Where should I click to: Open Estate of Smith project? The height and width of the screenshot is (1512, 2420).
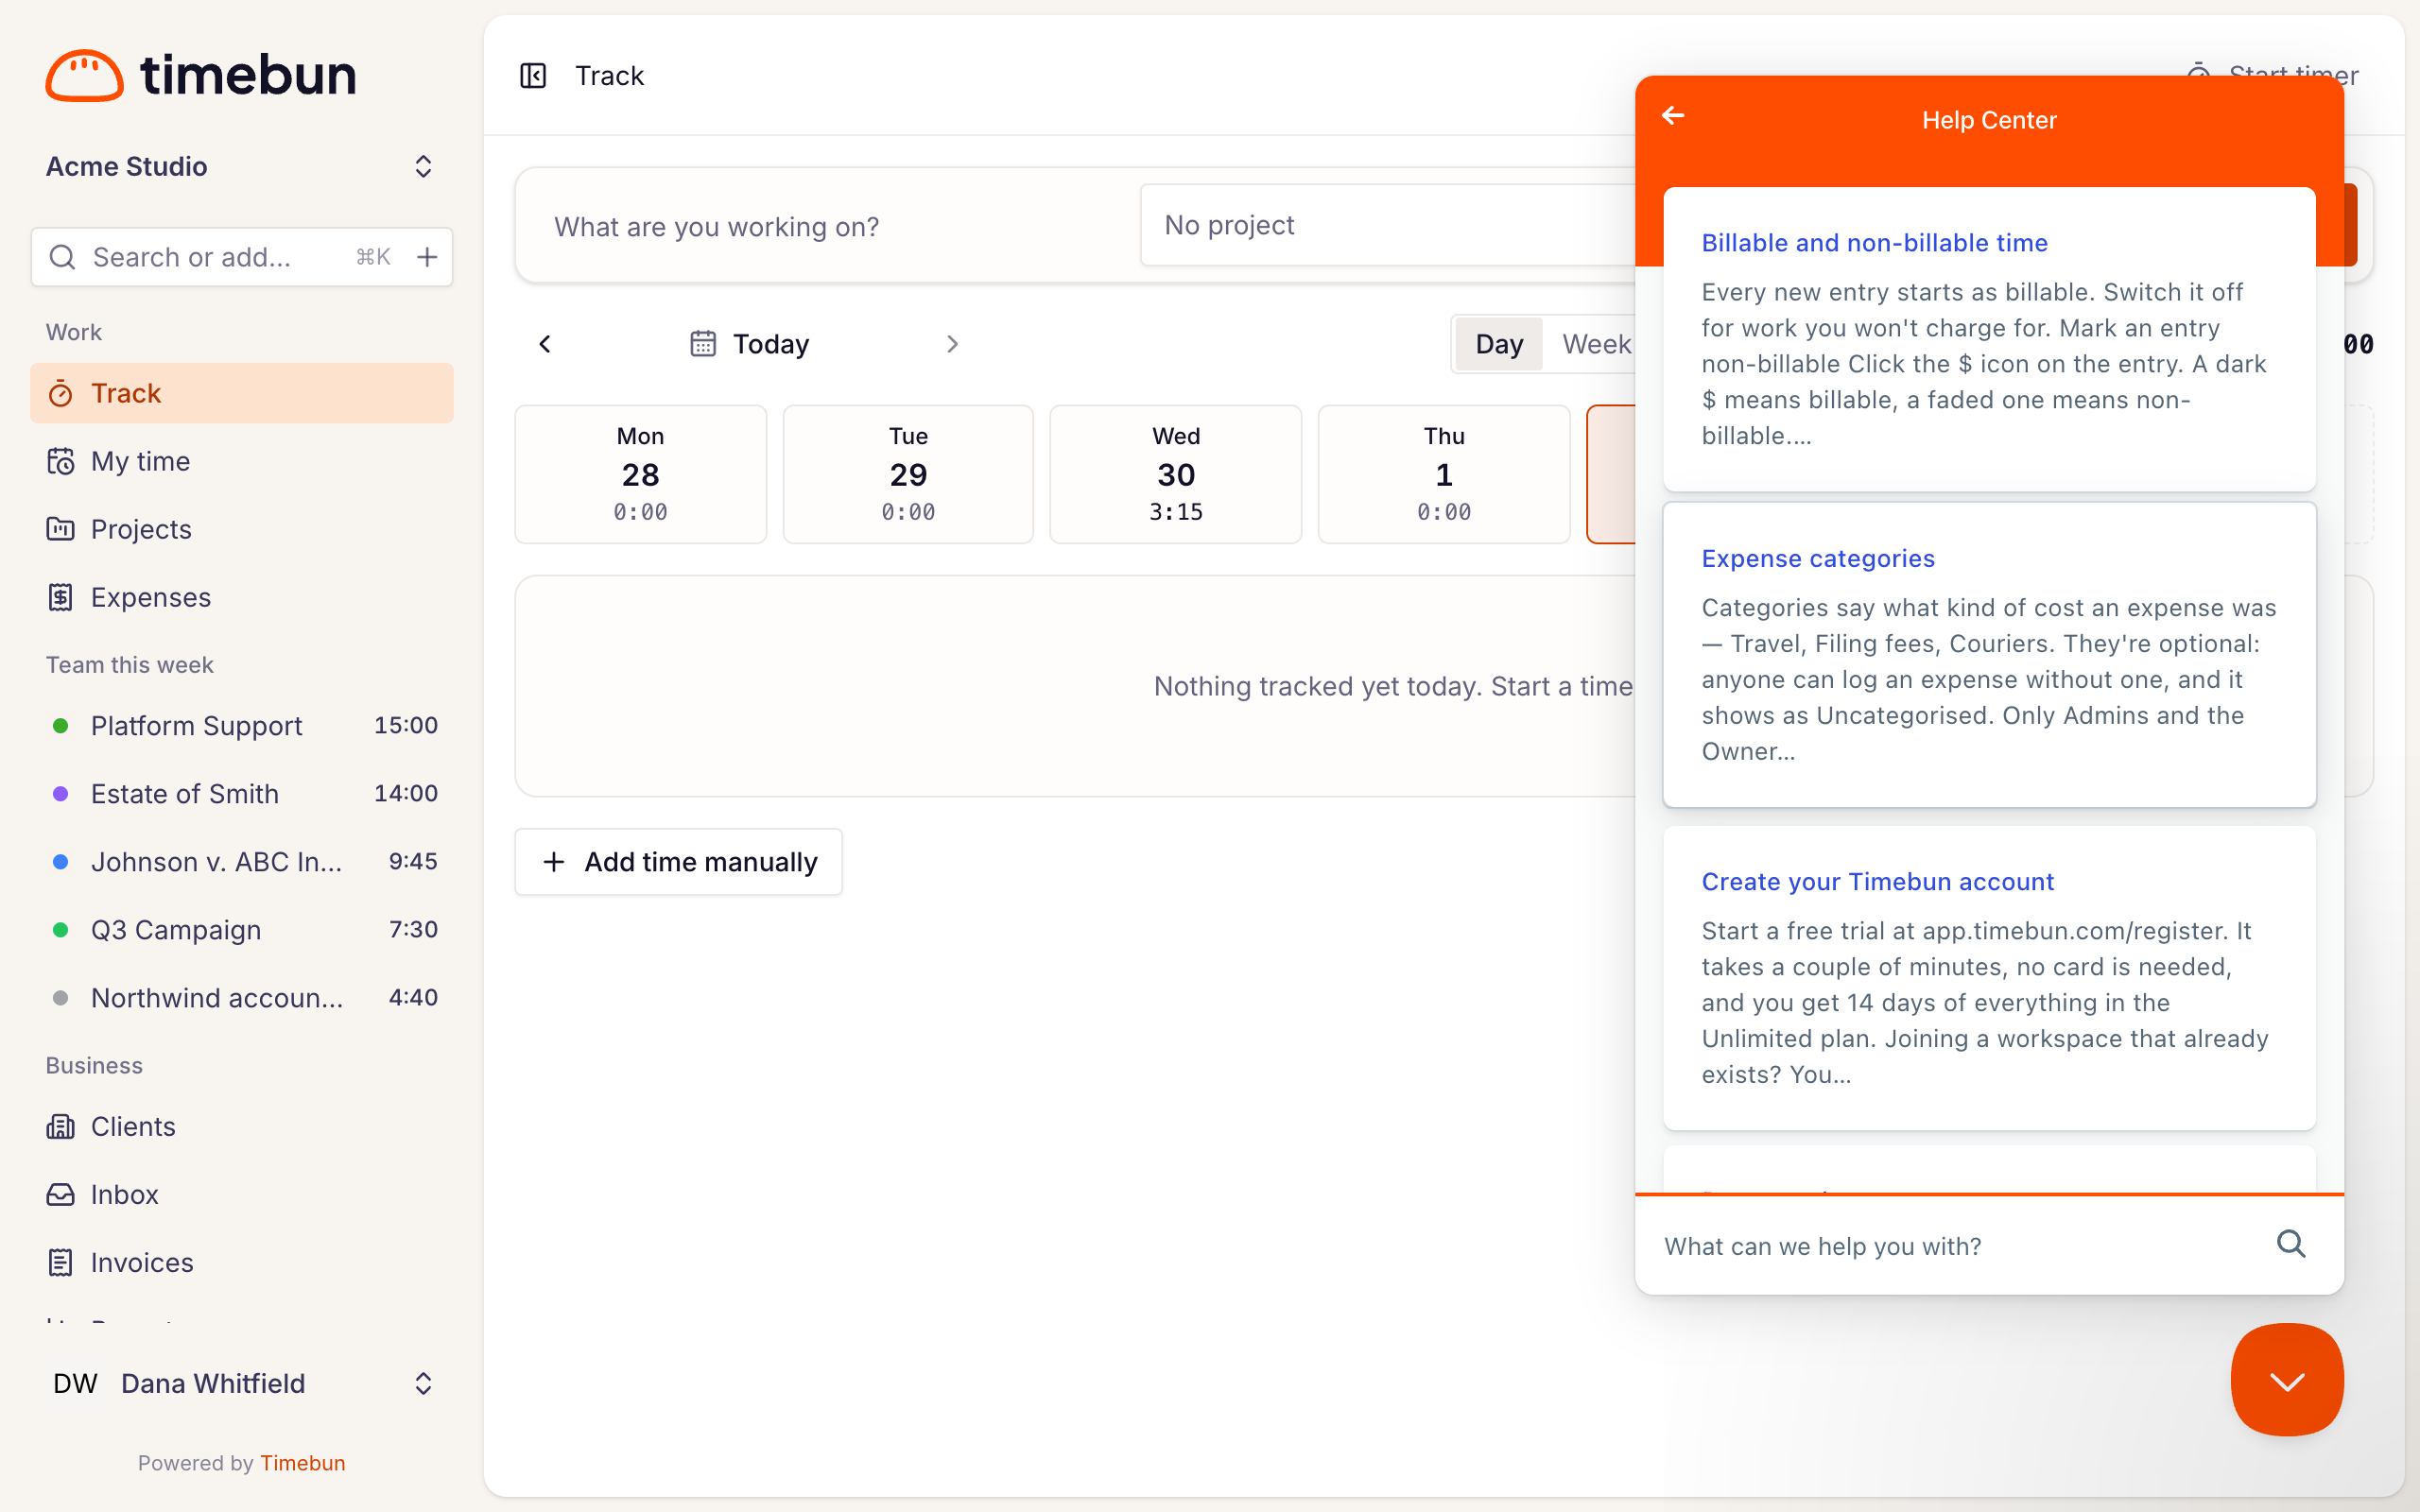coord(242,793)
